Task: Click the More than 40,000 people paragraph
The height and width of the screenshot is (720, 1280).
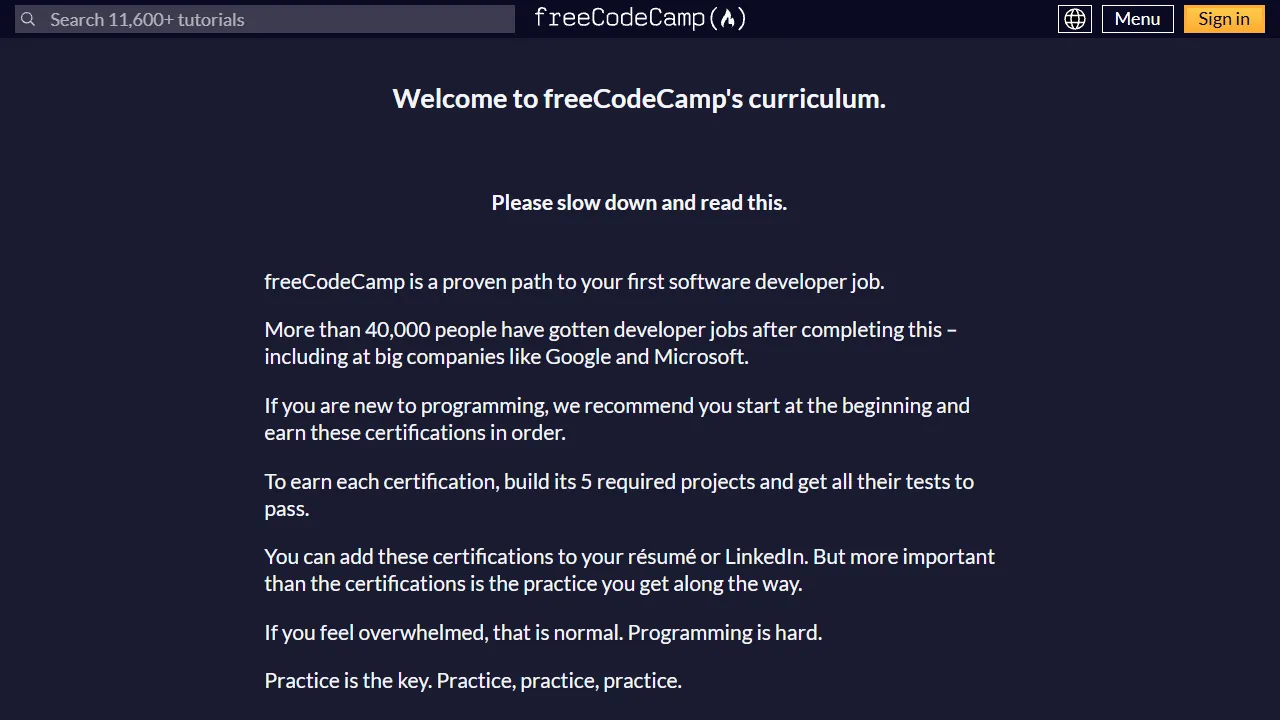Action: click(610, 343)
